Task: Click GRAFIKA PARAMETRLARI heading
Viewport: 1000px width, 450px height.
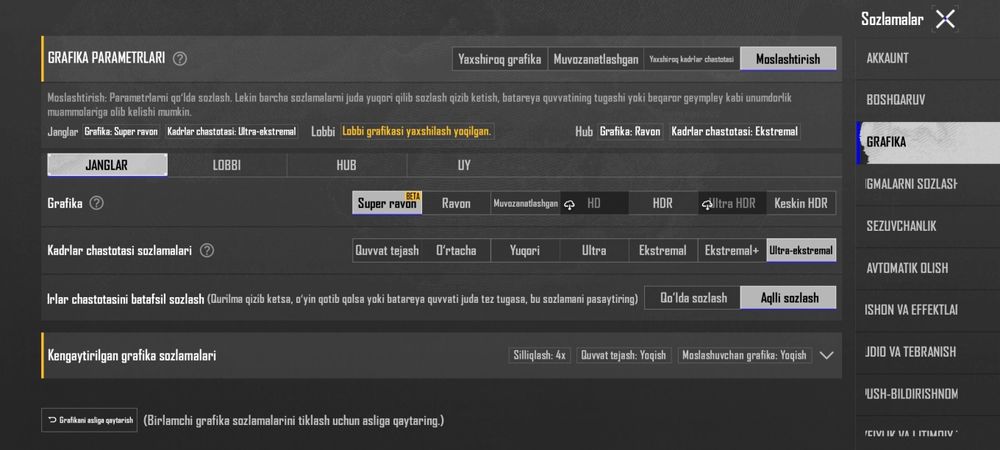Action: (107, 58)
